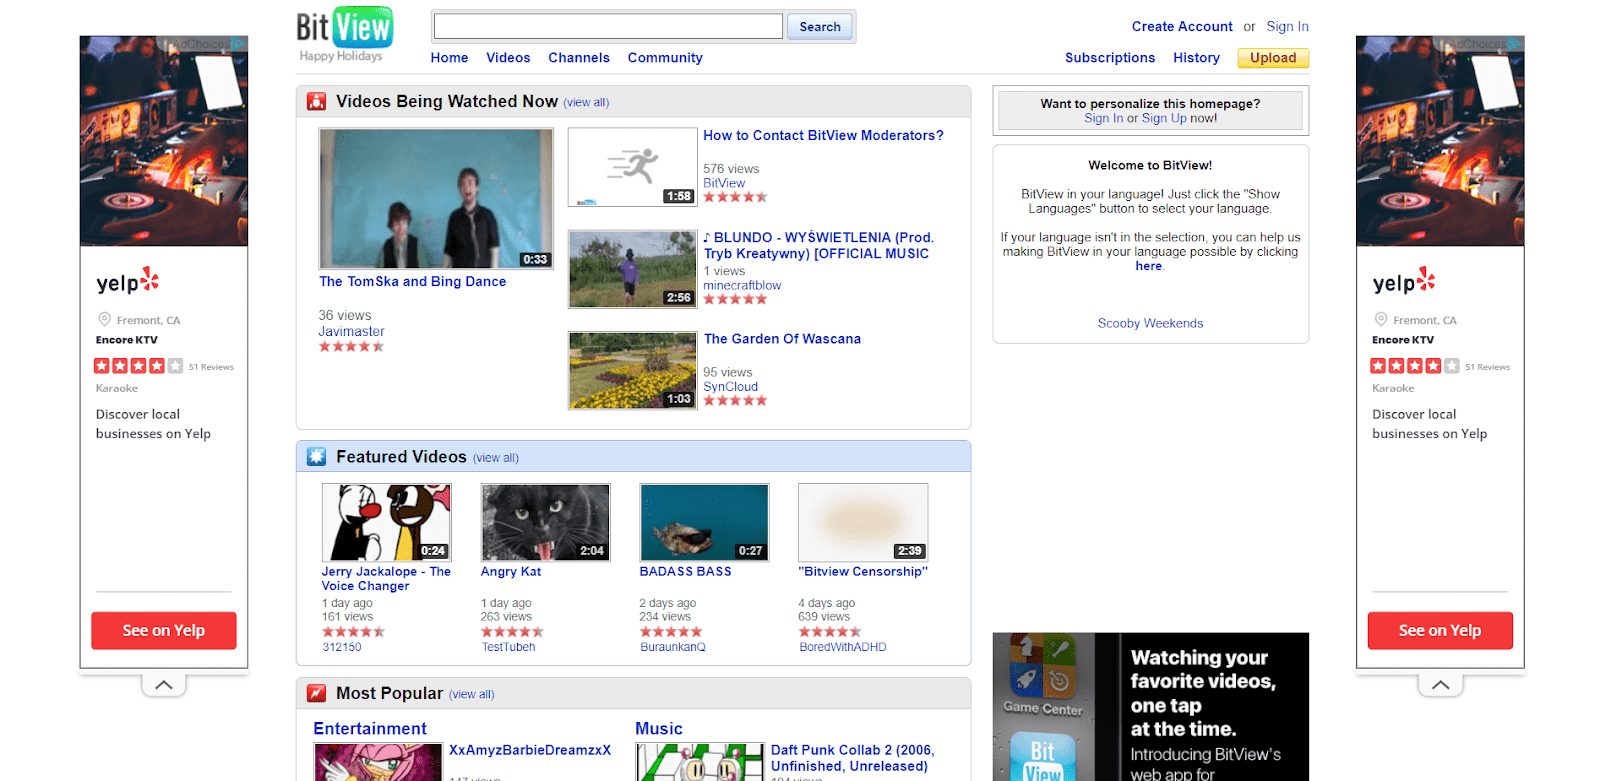The height and width of the screenshot is (781, 1600).
Task: View all videos being watched now
Action: click(586, 102)
